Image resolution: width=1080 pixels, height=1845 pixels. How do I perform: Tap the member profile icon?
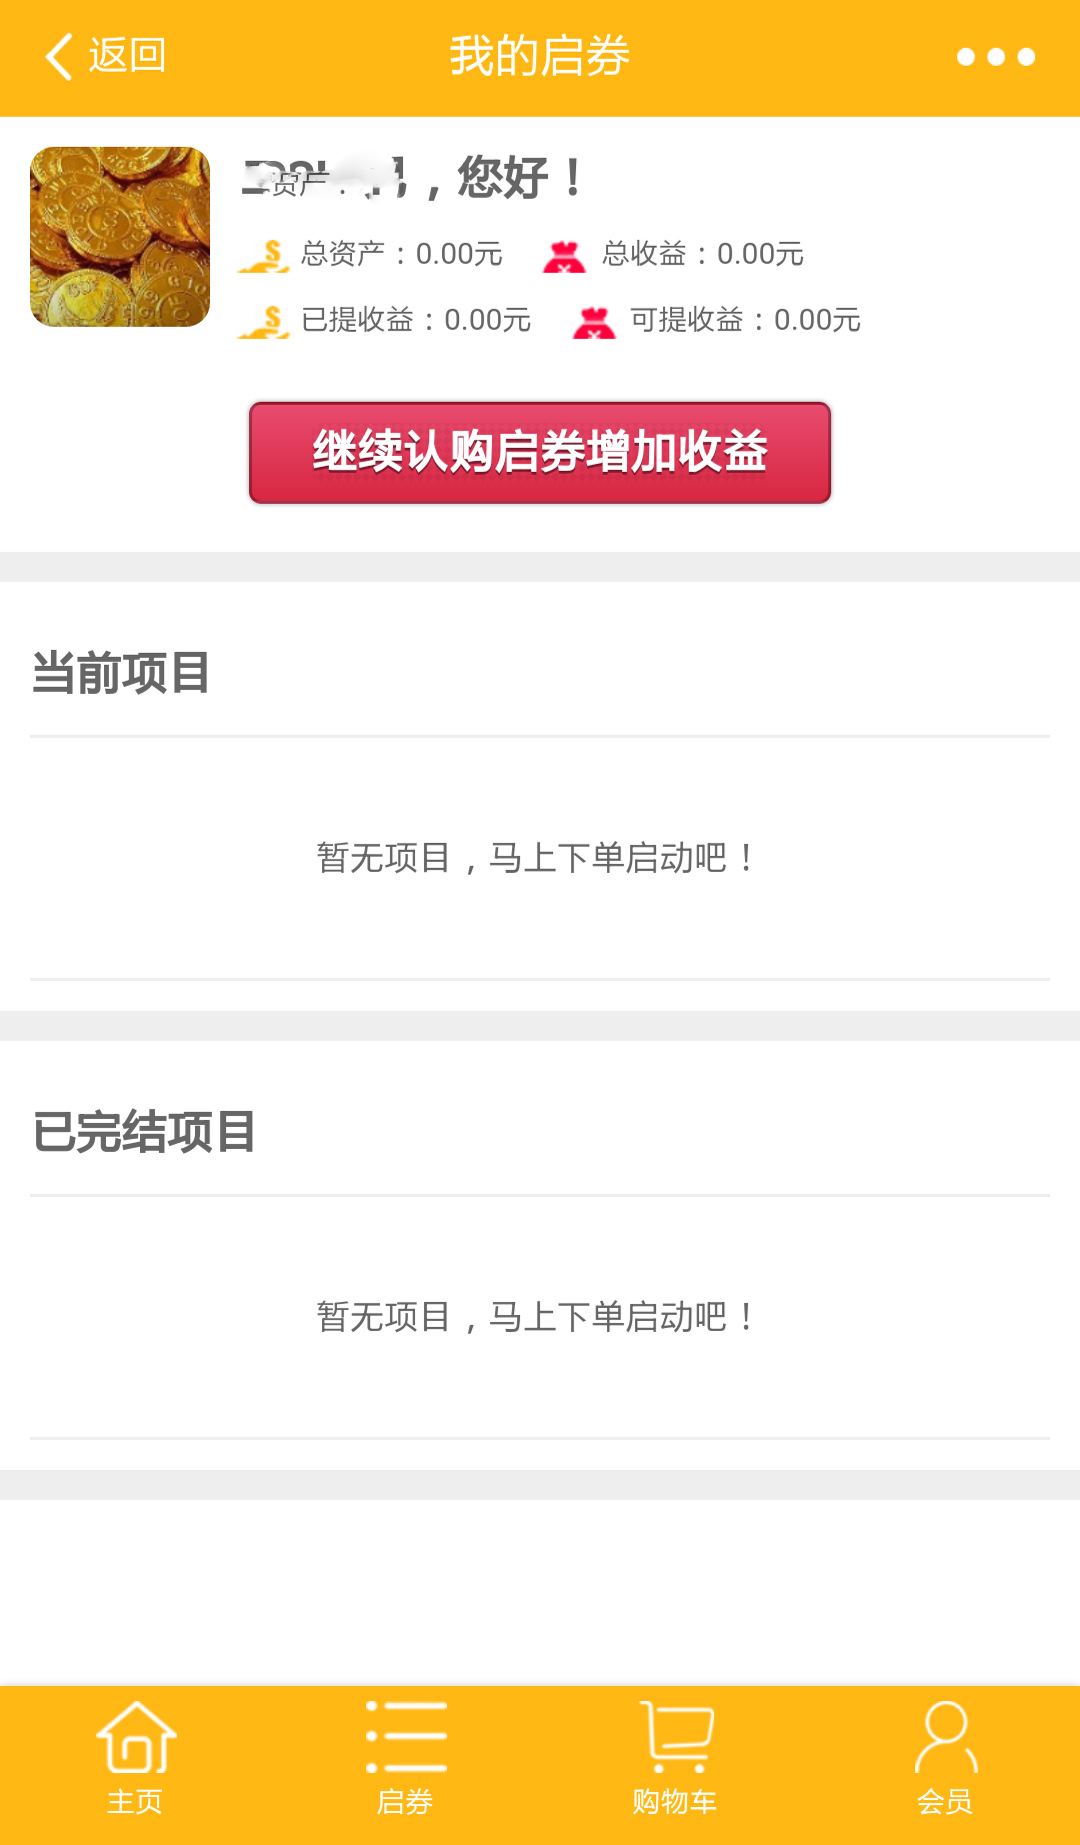click(x=945, y=1737)
